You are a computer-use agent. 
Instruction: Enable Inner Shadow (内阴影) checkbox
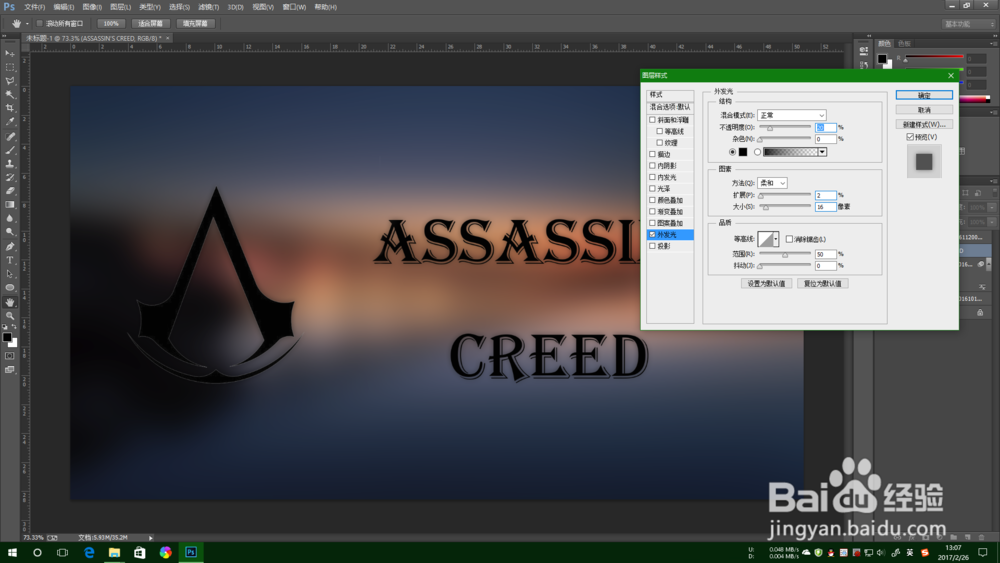(x=652, y=166)
